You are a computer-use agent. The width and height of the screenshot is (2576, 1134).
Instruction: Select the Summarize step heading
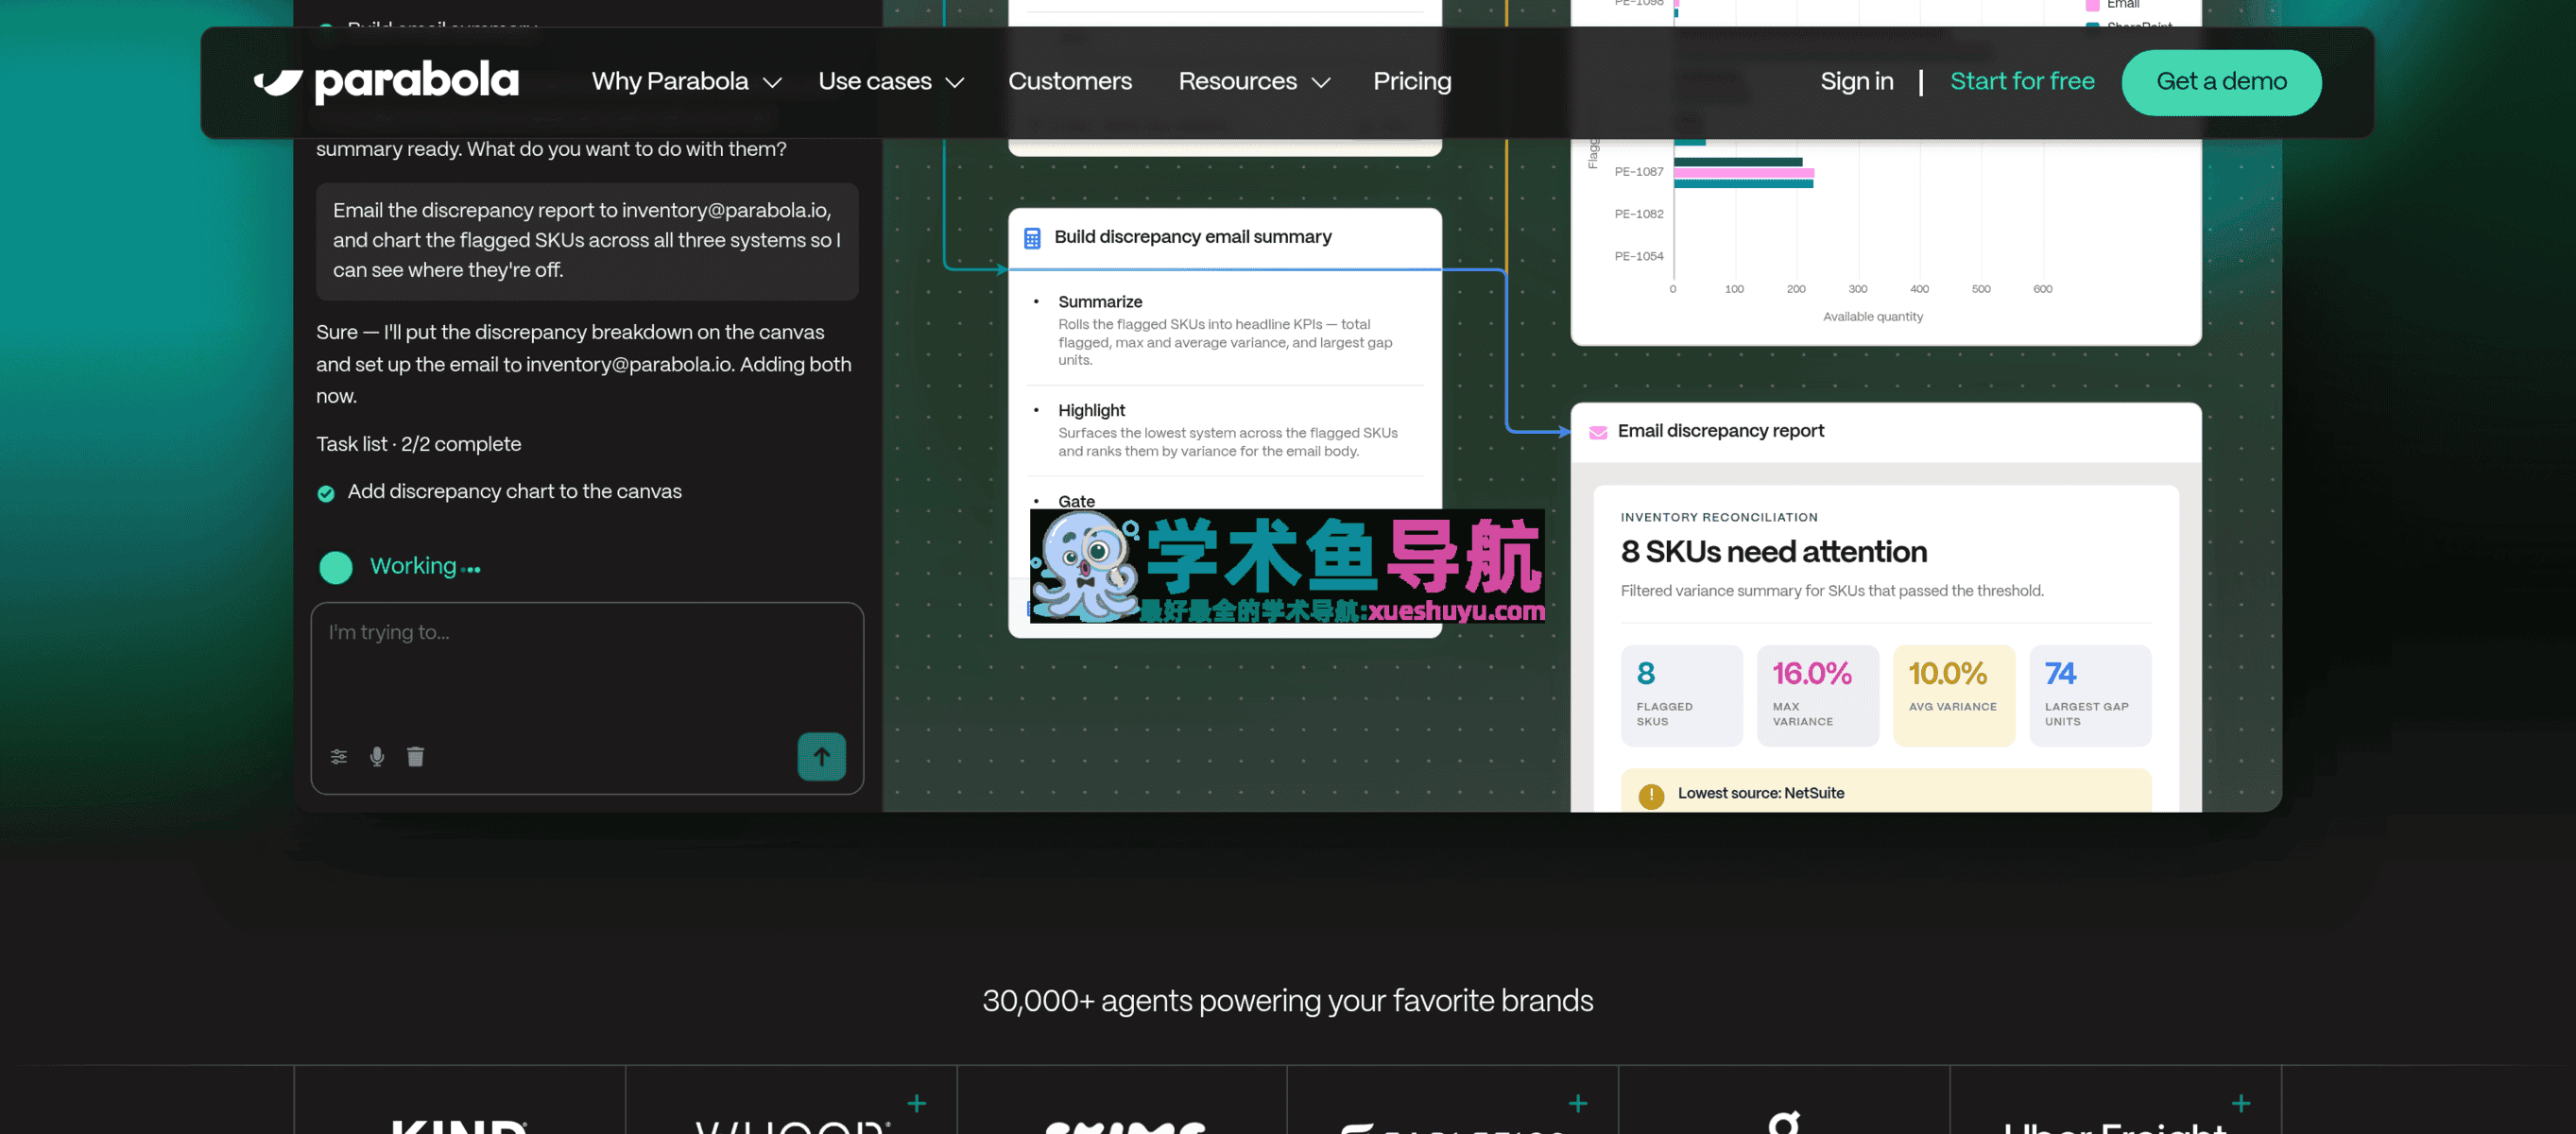(1100, 302)
